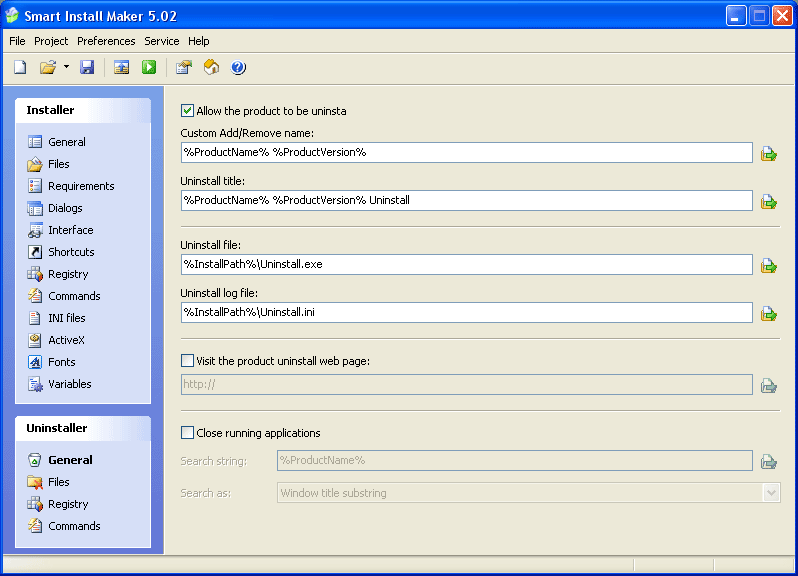Select Shortcuts in the Installer sidebar
Viewport: 798px width, 576px height.
pos(71,252)
